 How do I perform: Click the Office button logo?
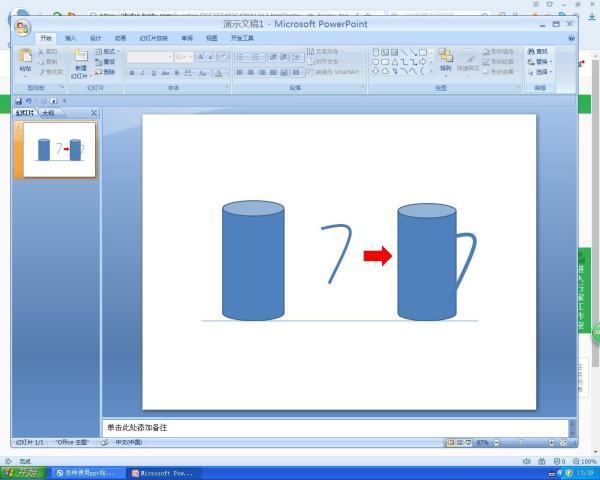pos(22,27)
